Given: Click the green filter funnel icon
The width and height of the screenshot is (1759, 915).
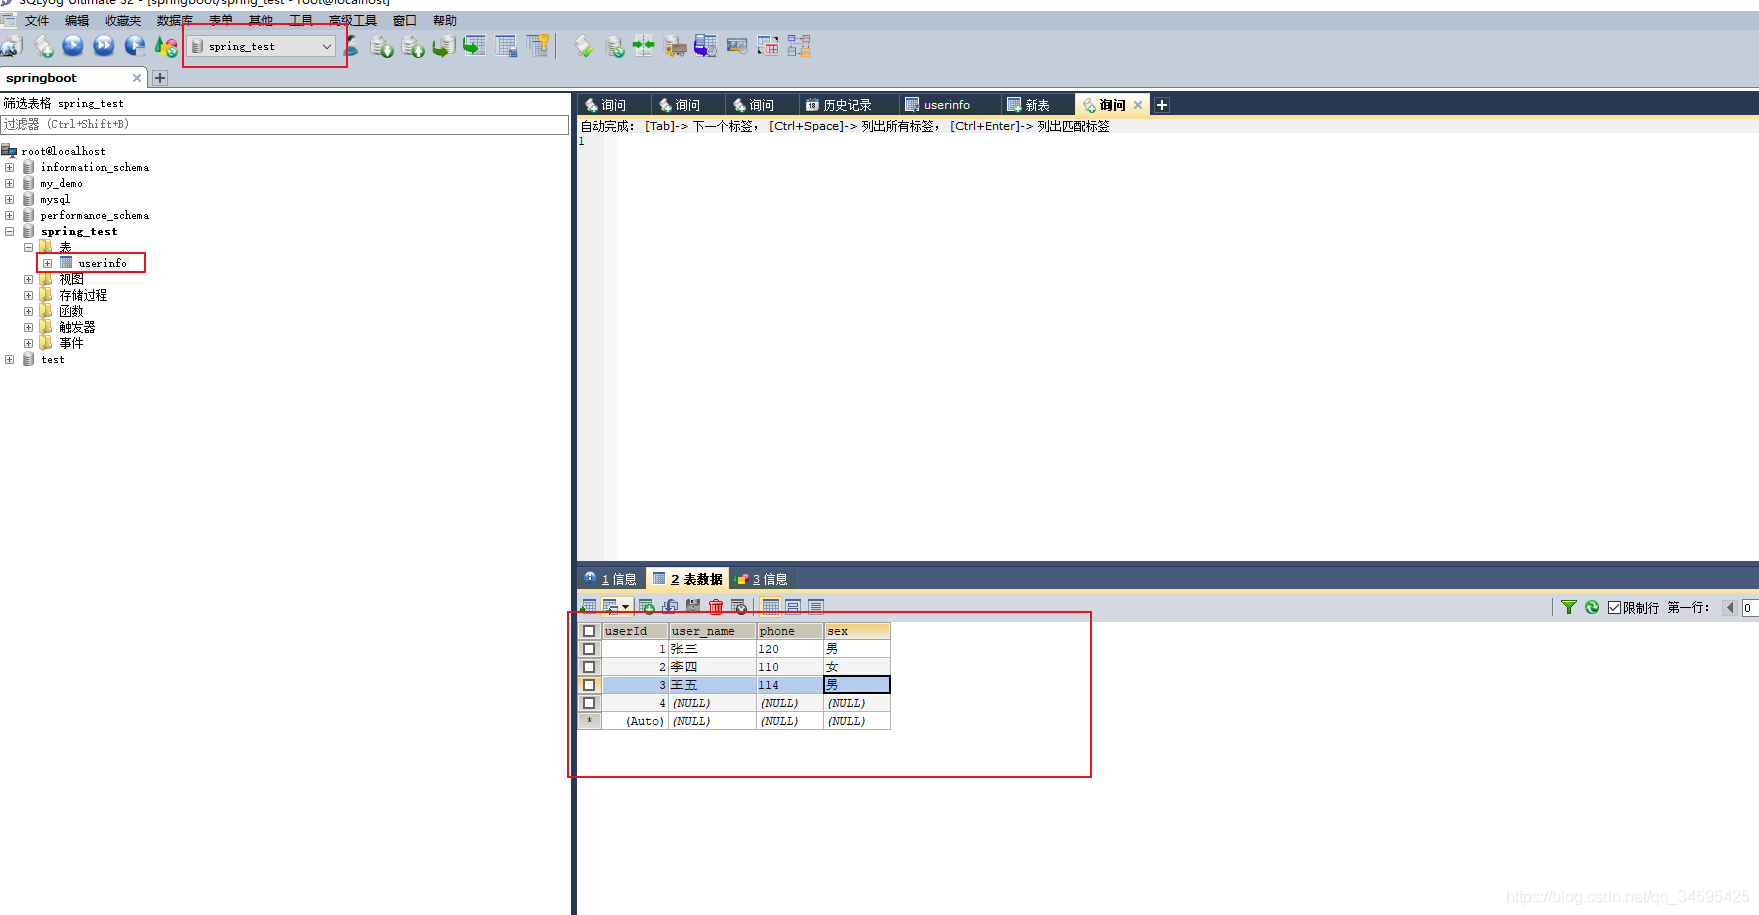Looking at the screenshot, I should coord(1569,607).
